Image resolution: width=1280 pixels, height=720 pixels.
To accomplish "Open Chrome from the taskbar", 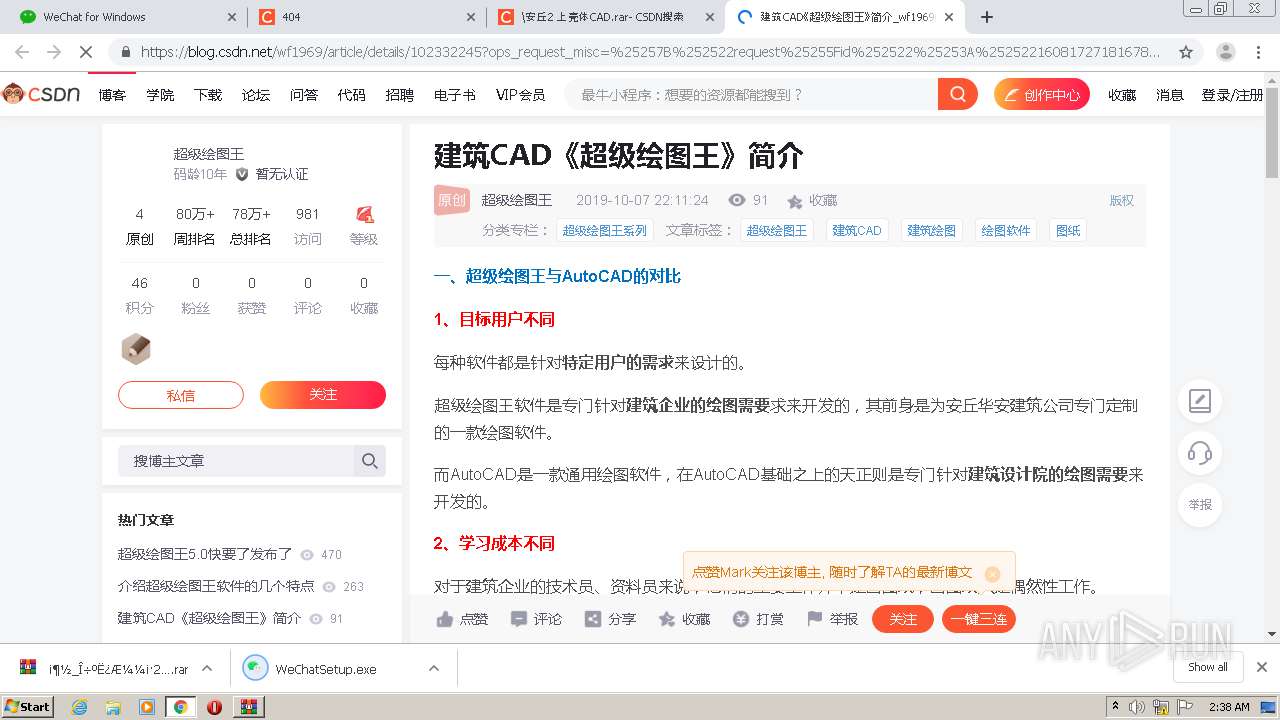I will tap(181, 707).
